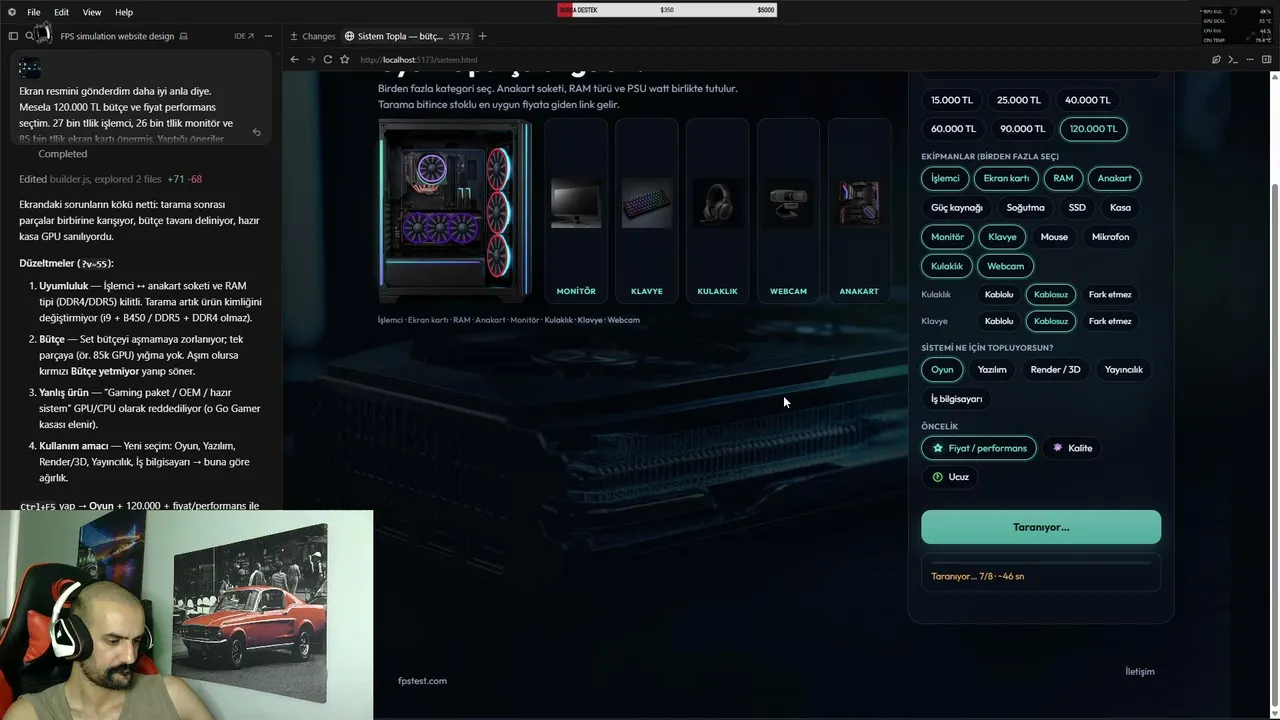
Task: Choose Kablosuz for Klavye
Action: click(1051, 321)
